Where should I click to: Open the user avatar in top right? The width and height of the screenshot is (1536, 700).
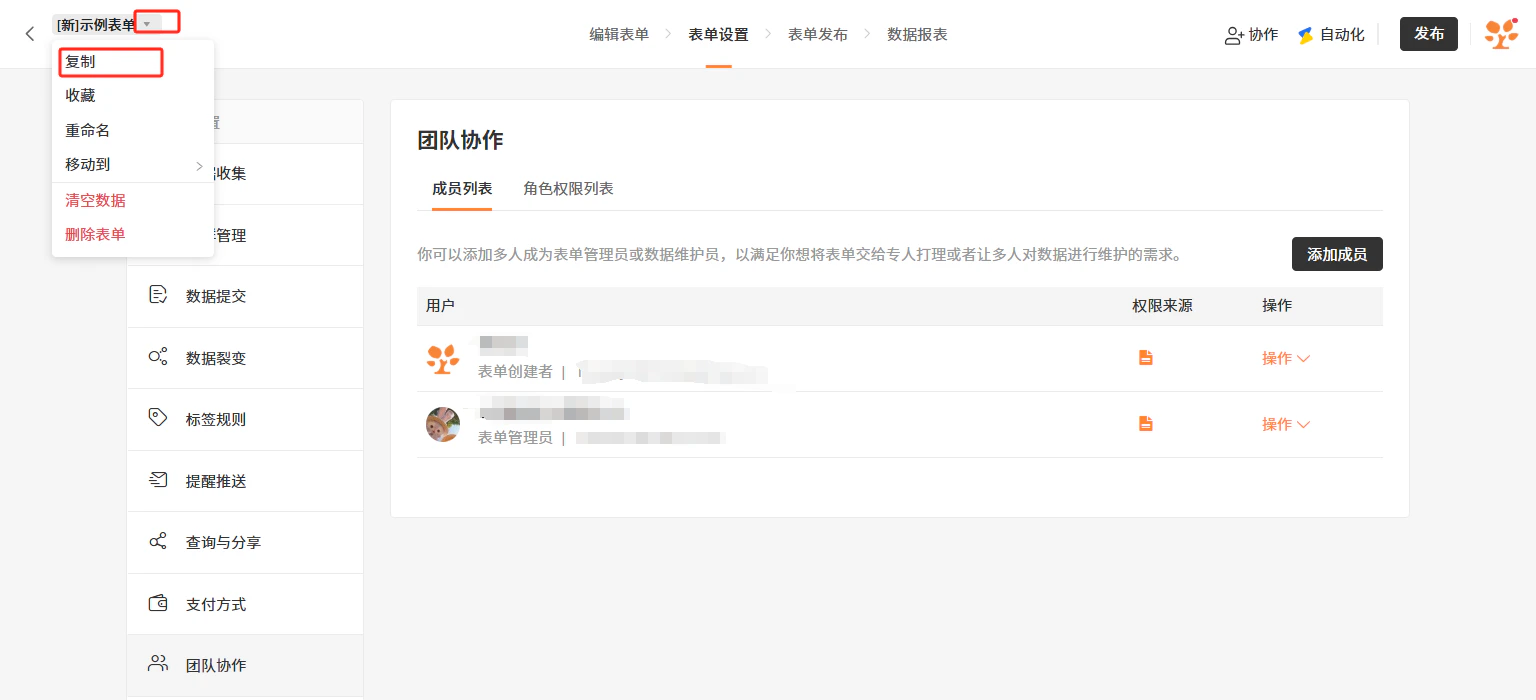(x=1501, y=34)
